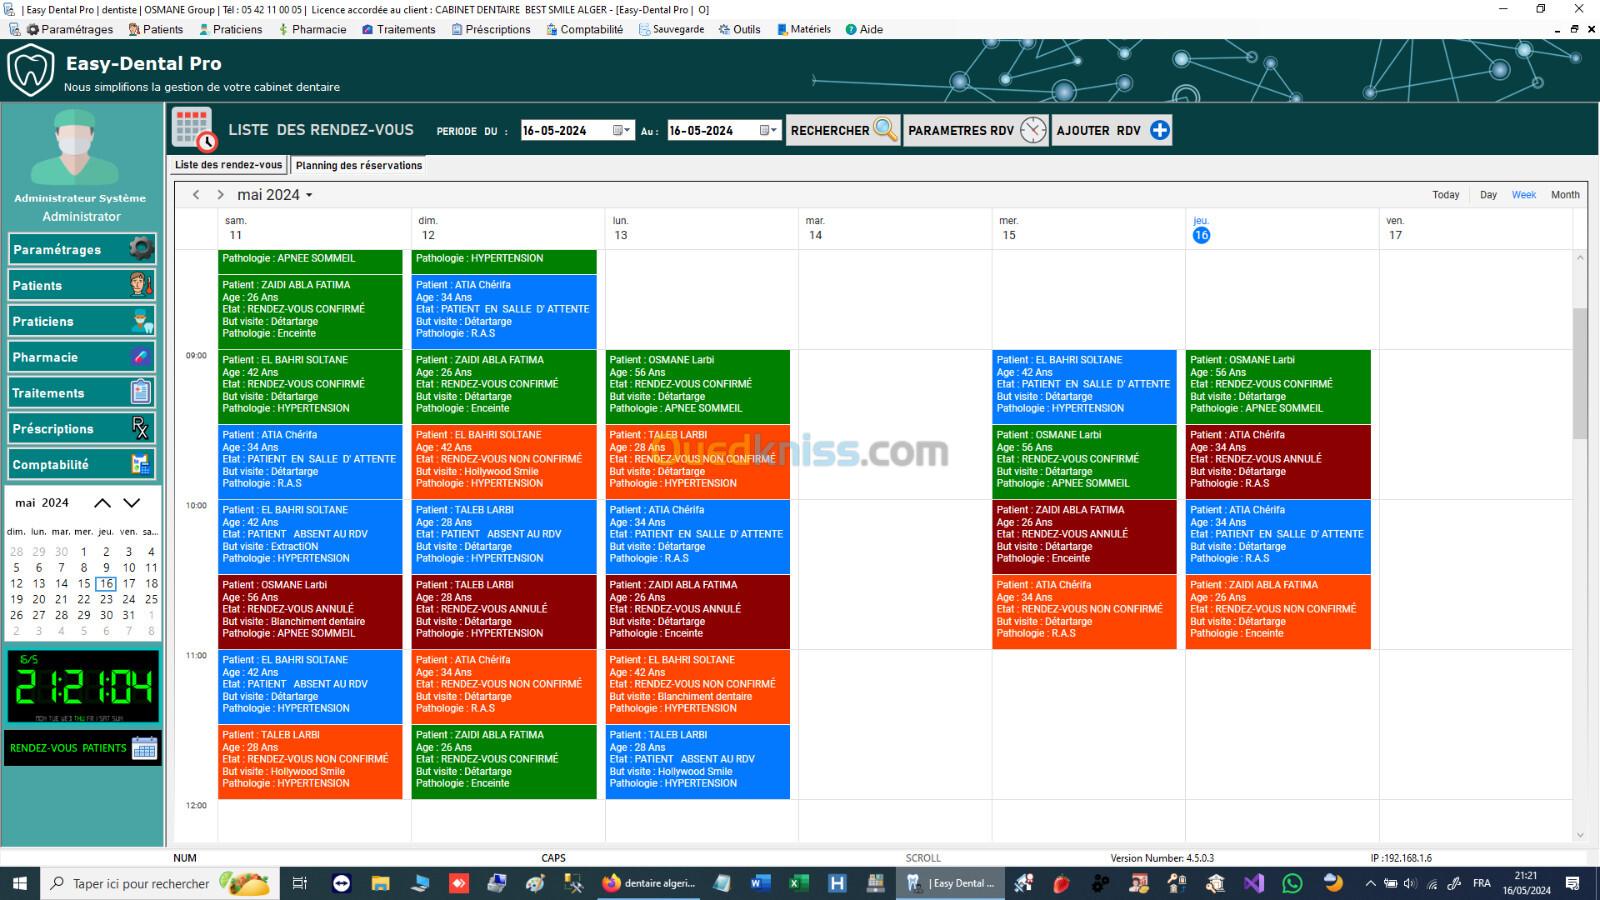The width and height of the screenshot is (1600, 900).
Task: Open Préscriptions via the Rx icon
Action: 141,429
